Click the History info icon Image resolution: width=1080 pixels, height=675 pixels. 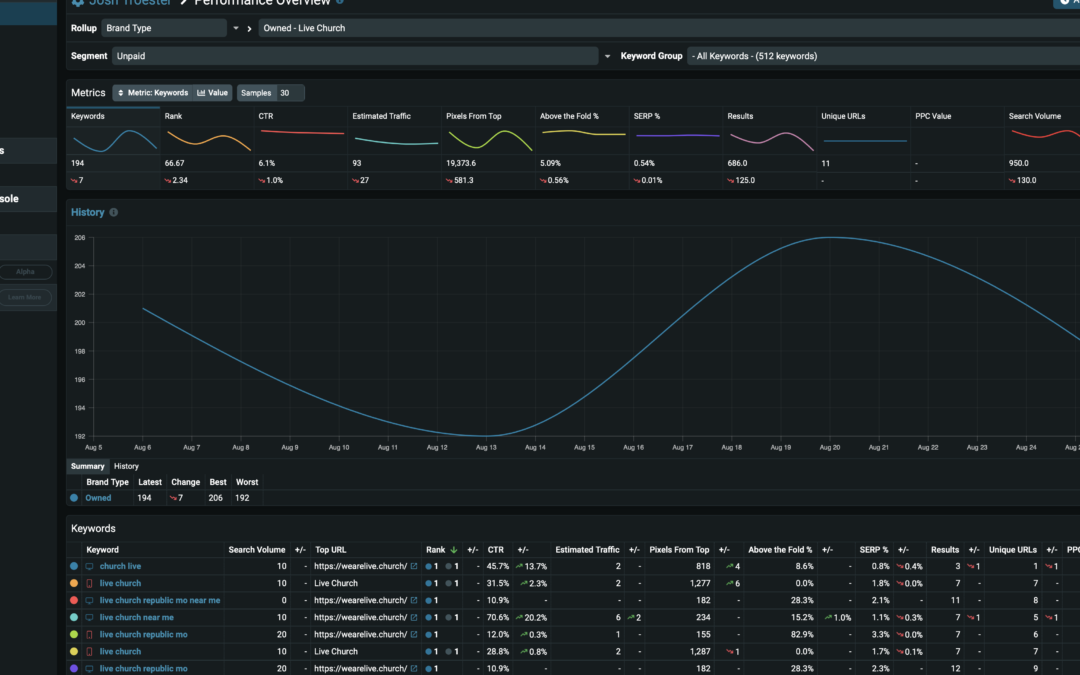[113, 213]
